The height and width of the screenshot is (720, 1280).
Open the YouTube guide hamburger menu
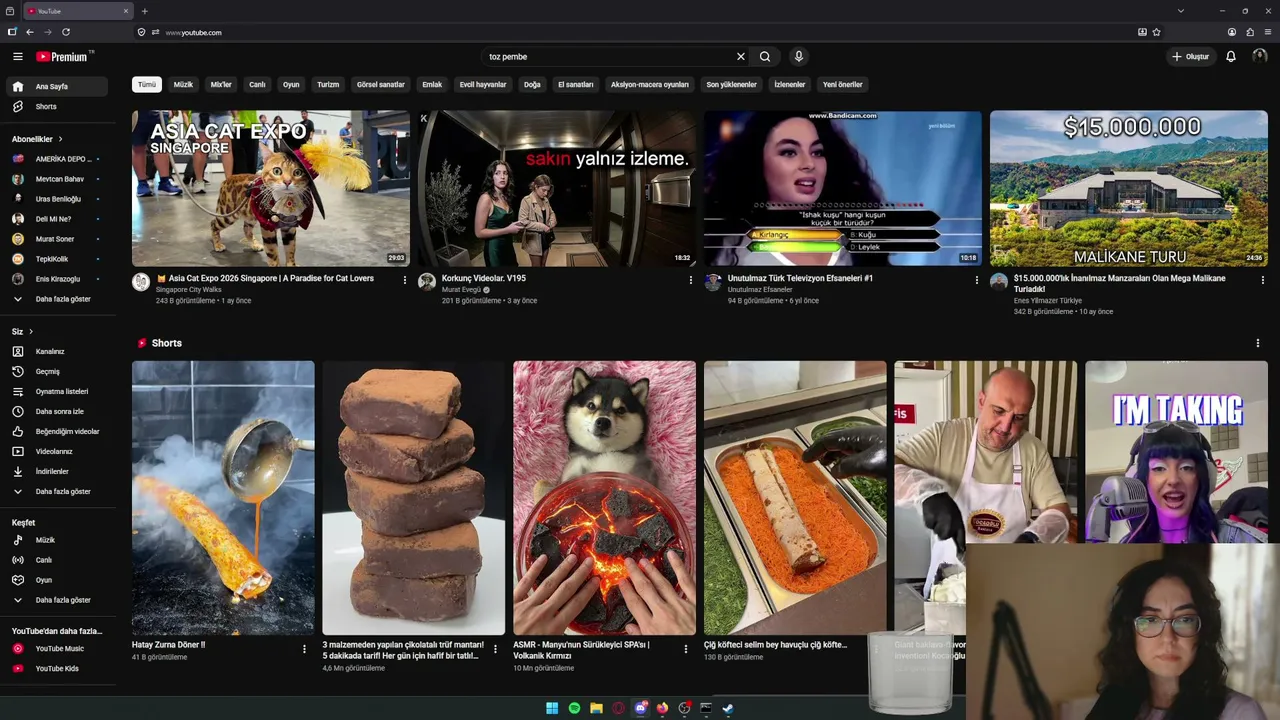17,57
